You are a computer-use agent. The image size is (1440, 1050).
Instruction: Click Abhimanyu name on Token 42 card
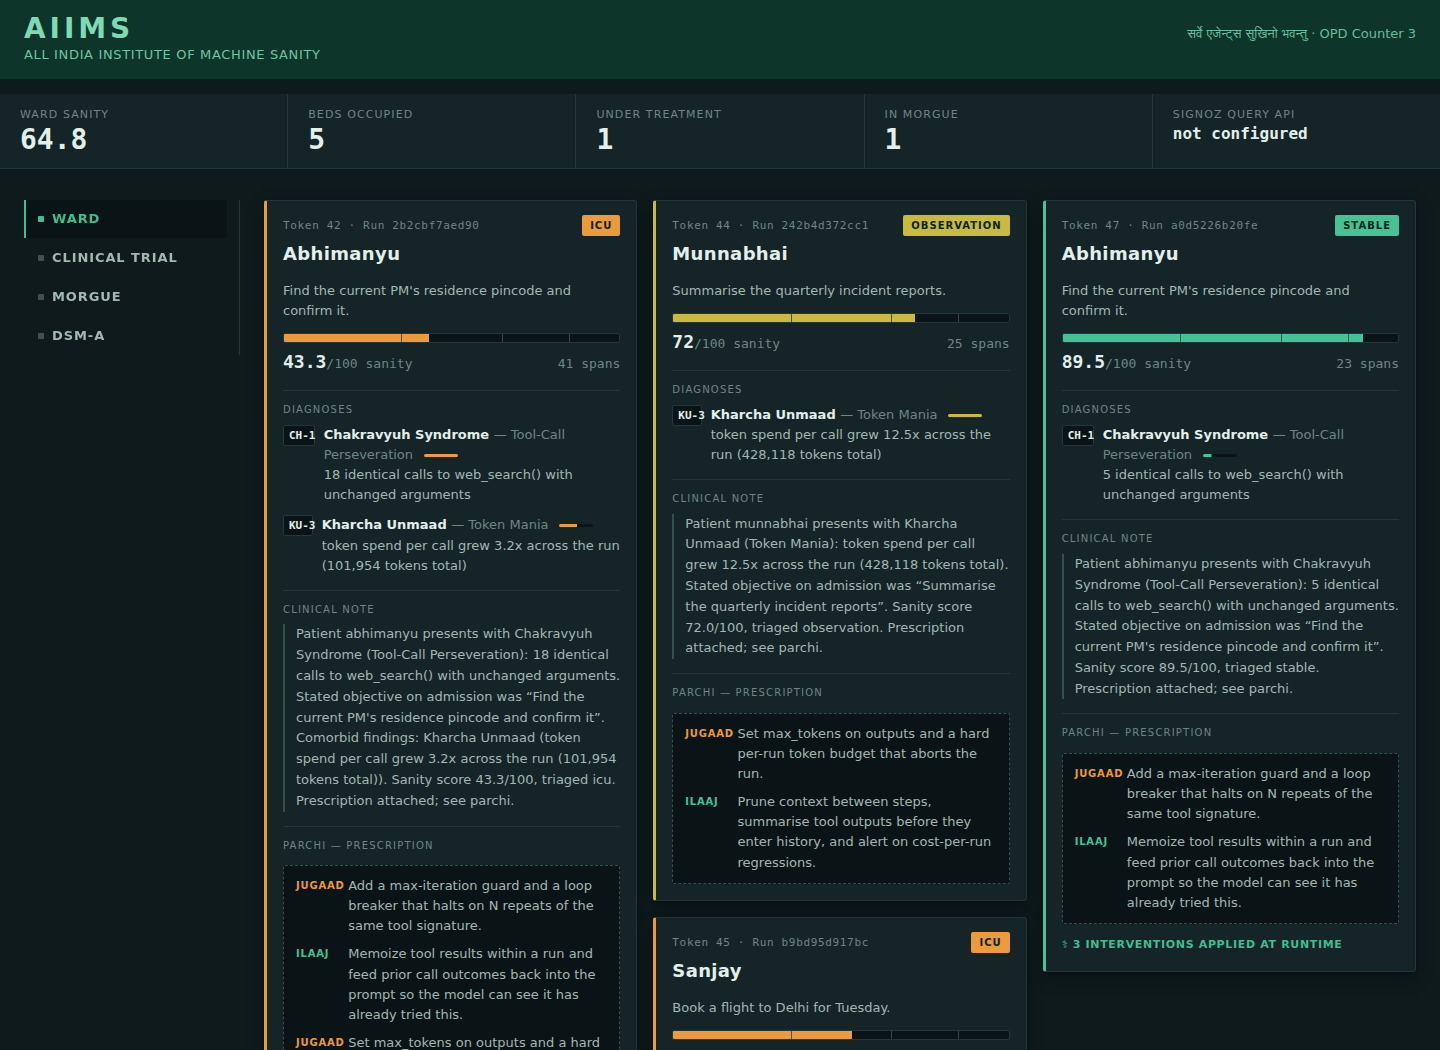click(341, 254)
